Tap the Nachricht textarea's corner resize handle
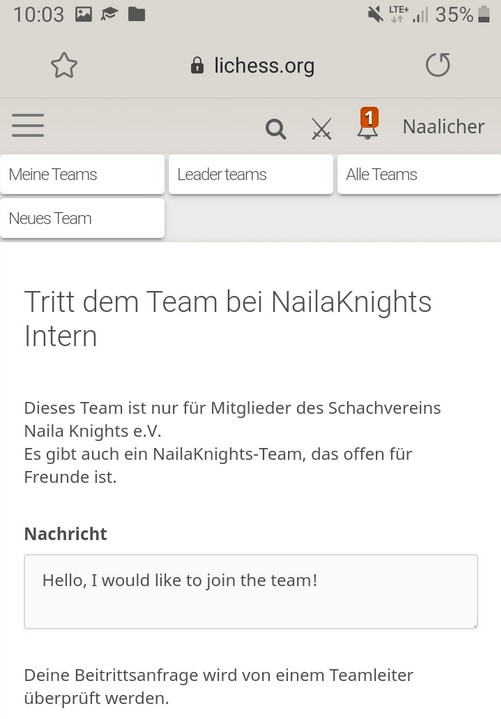The width and height of the screenshot is (501, 719). tap(474, 625)
